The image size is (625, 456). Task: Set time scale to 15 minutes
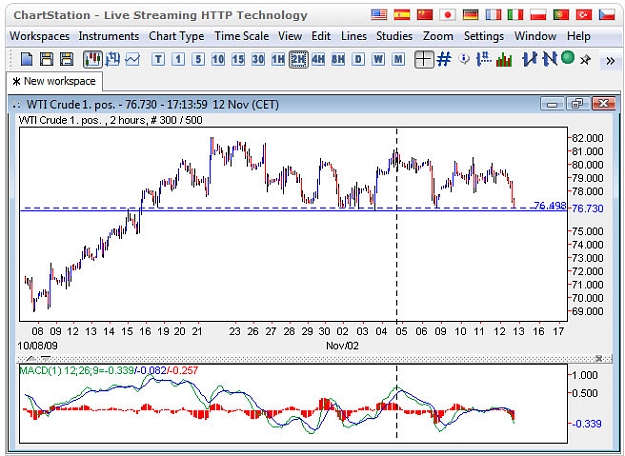pyautogui.click(x=238, y=60)
